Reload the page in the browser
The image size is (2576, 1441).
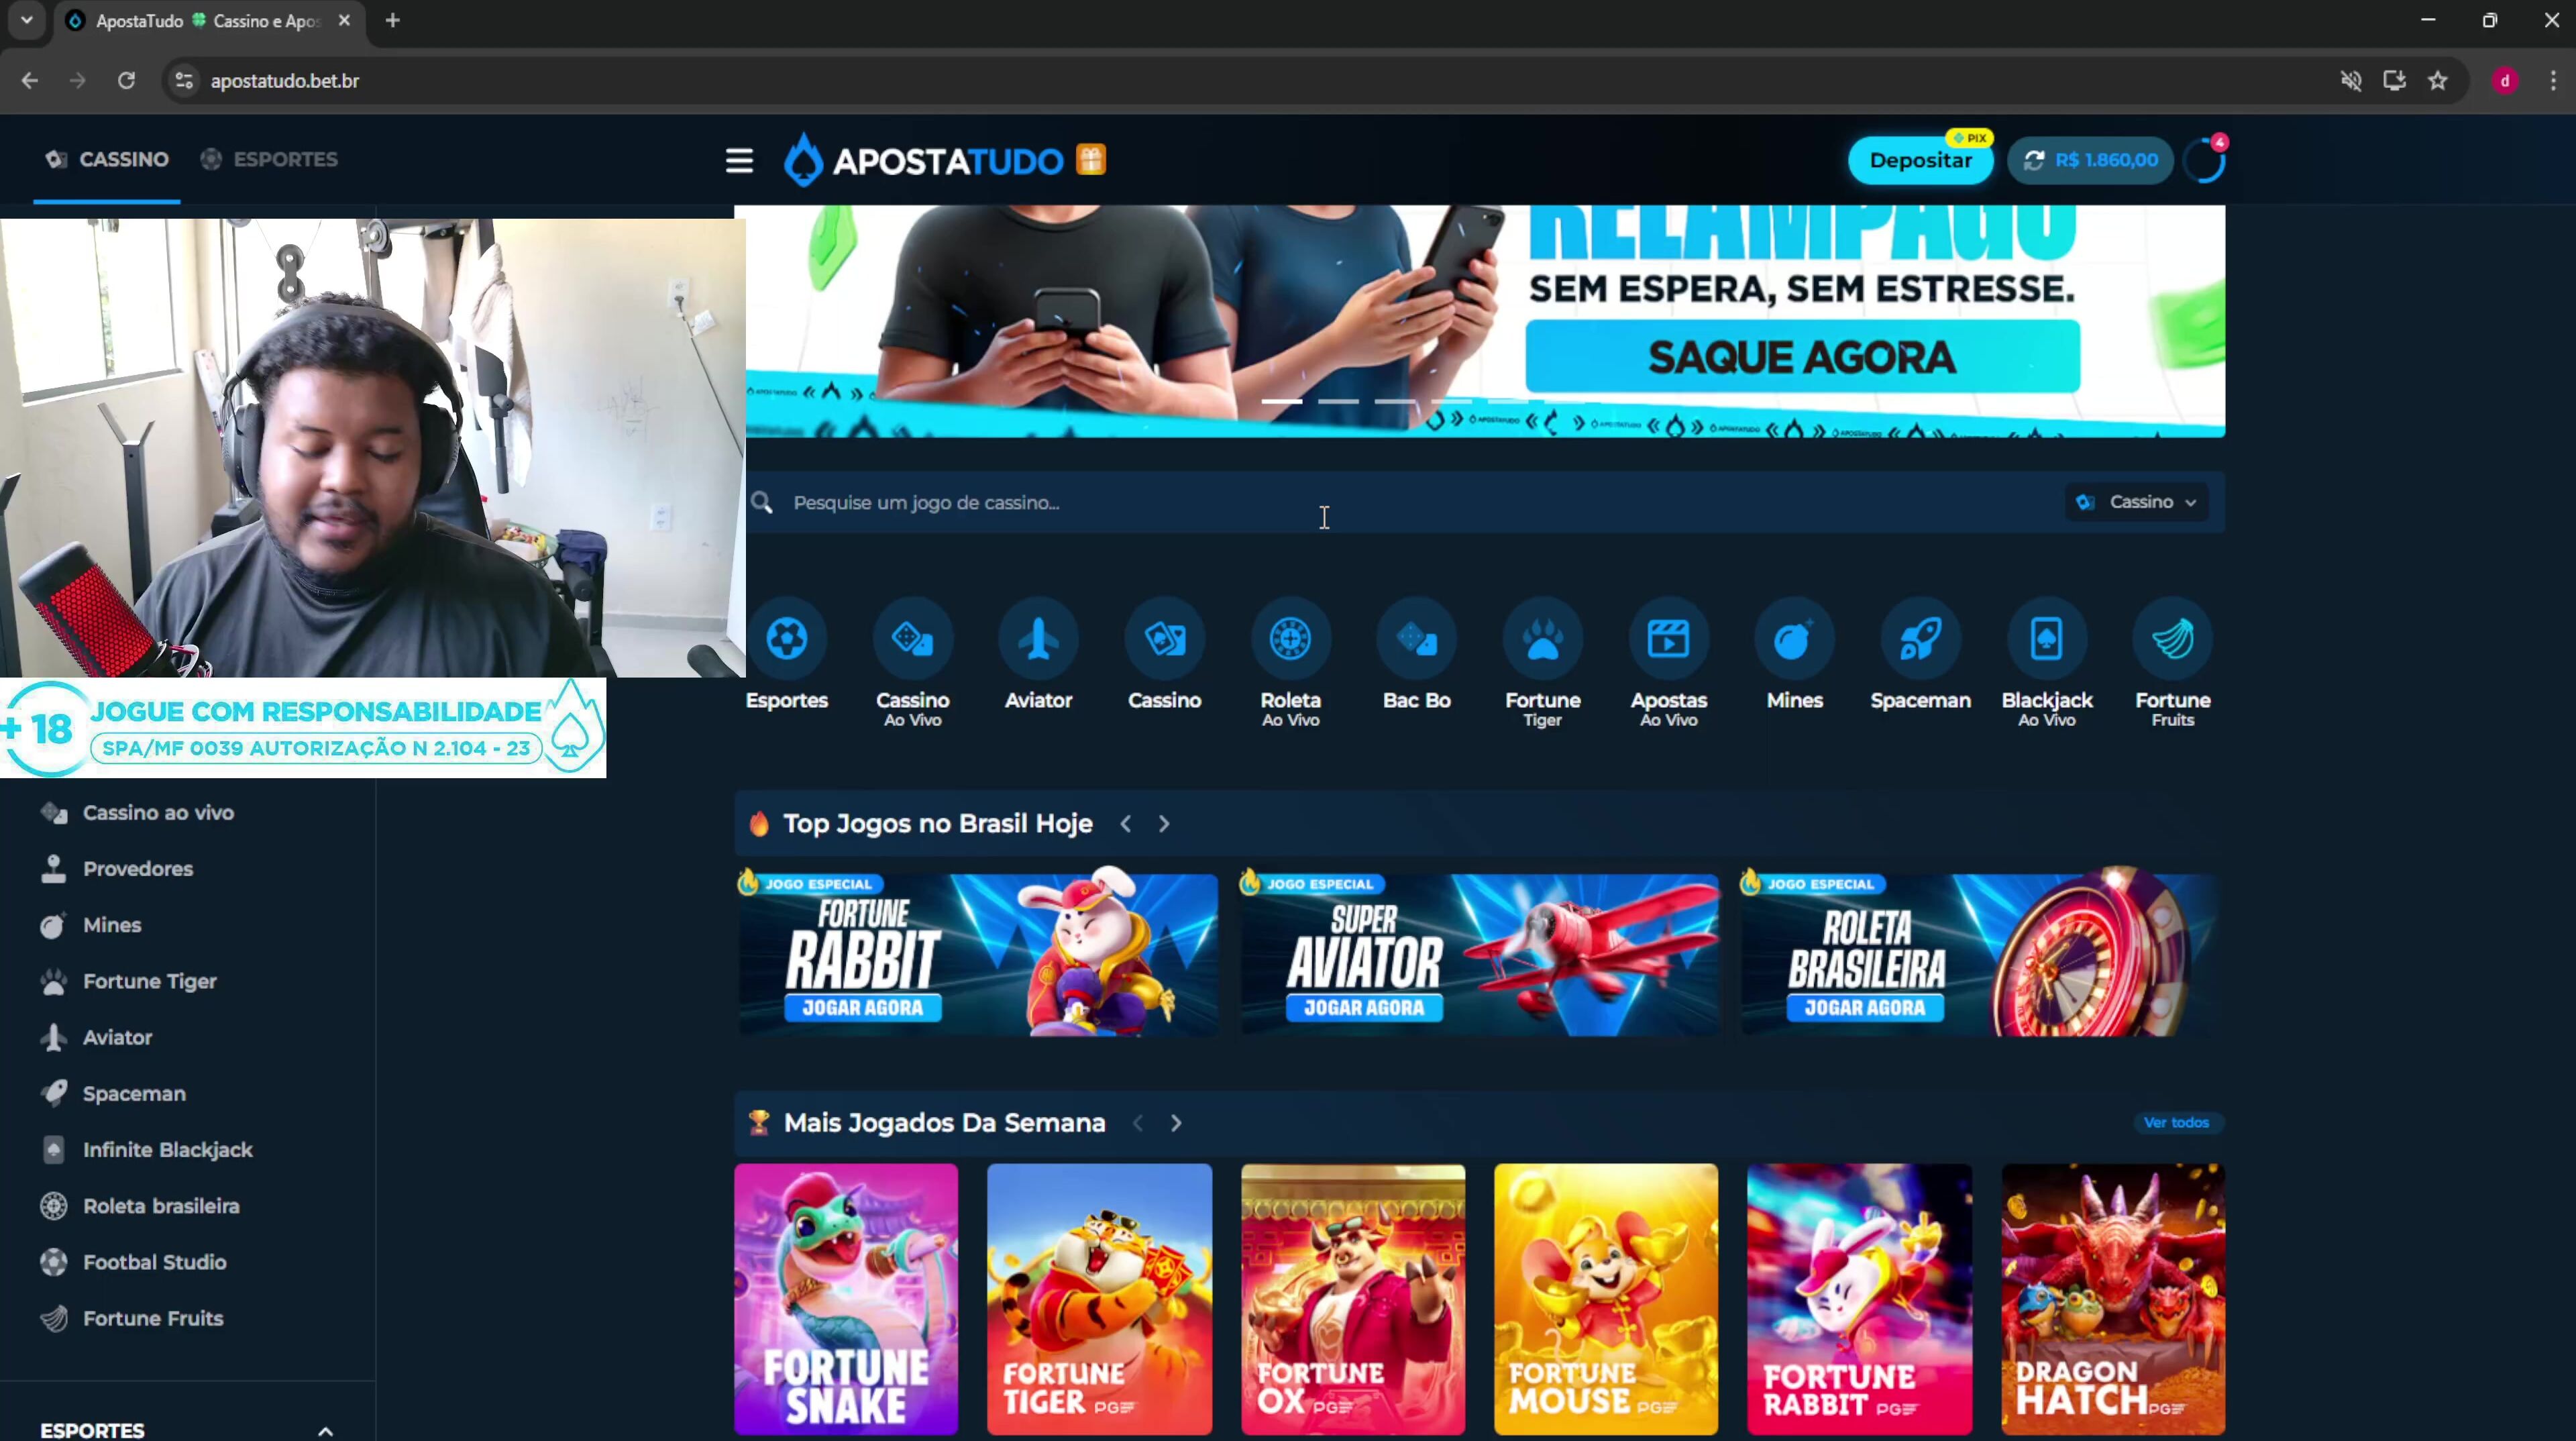click(126, 81)
